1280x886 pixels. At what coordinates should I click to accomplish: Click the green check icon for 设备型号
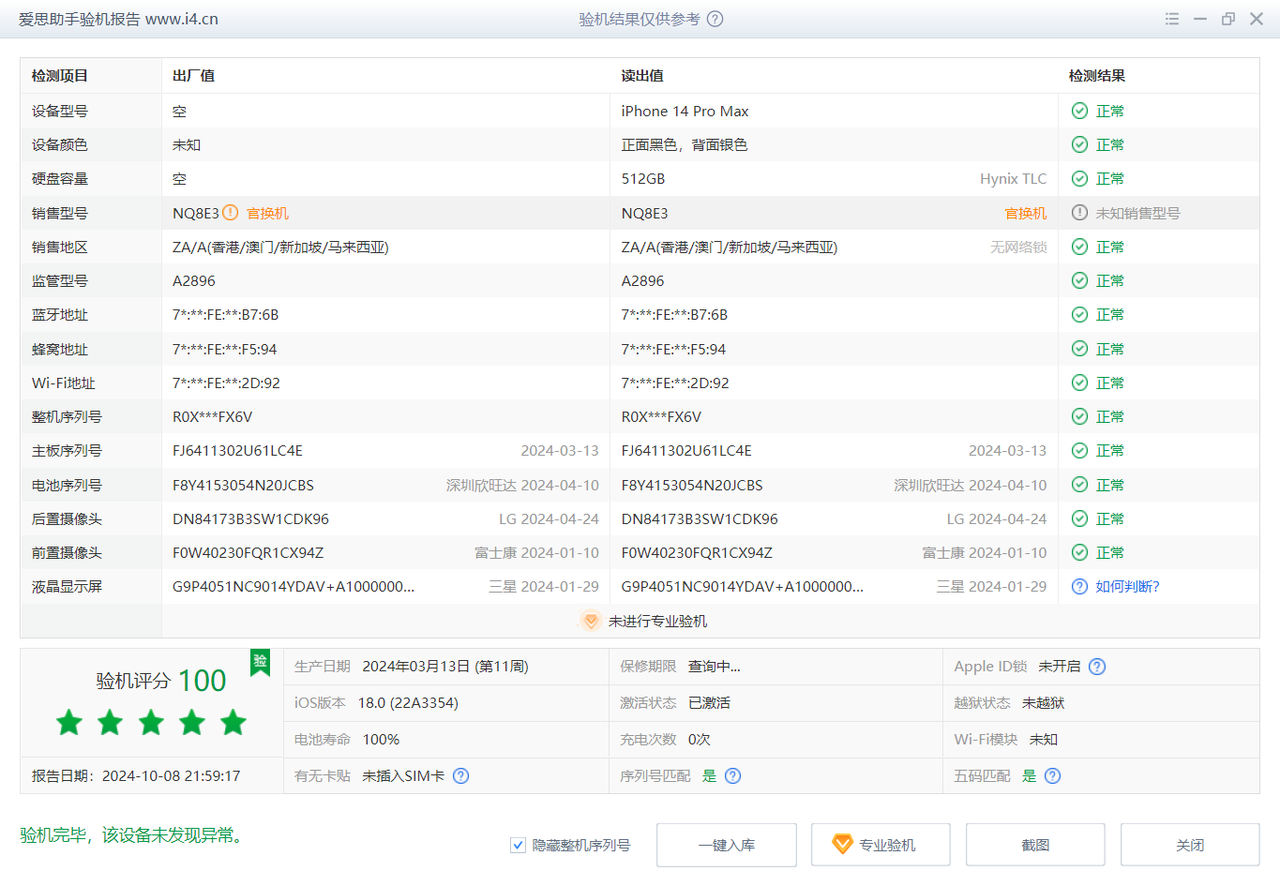coord(1079,111)
